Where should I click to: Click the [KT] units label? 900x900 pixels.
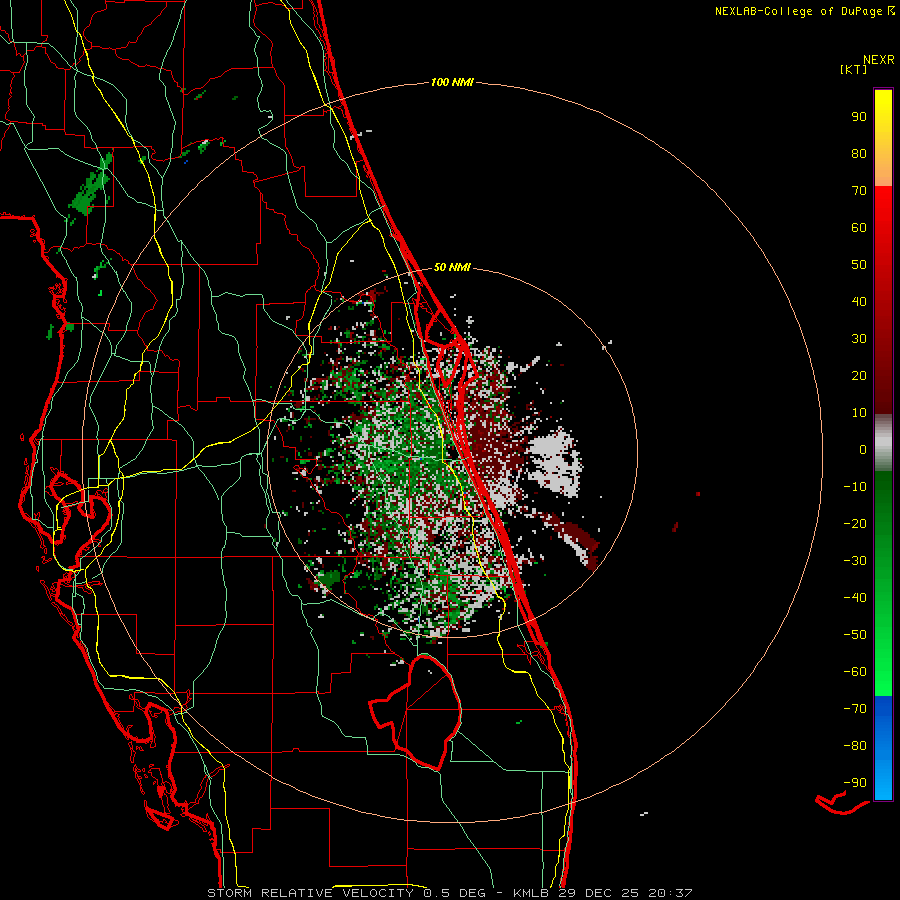point(853,69)
